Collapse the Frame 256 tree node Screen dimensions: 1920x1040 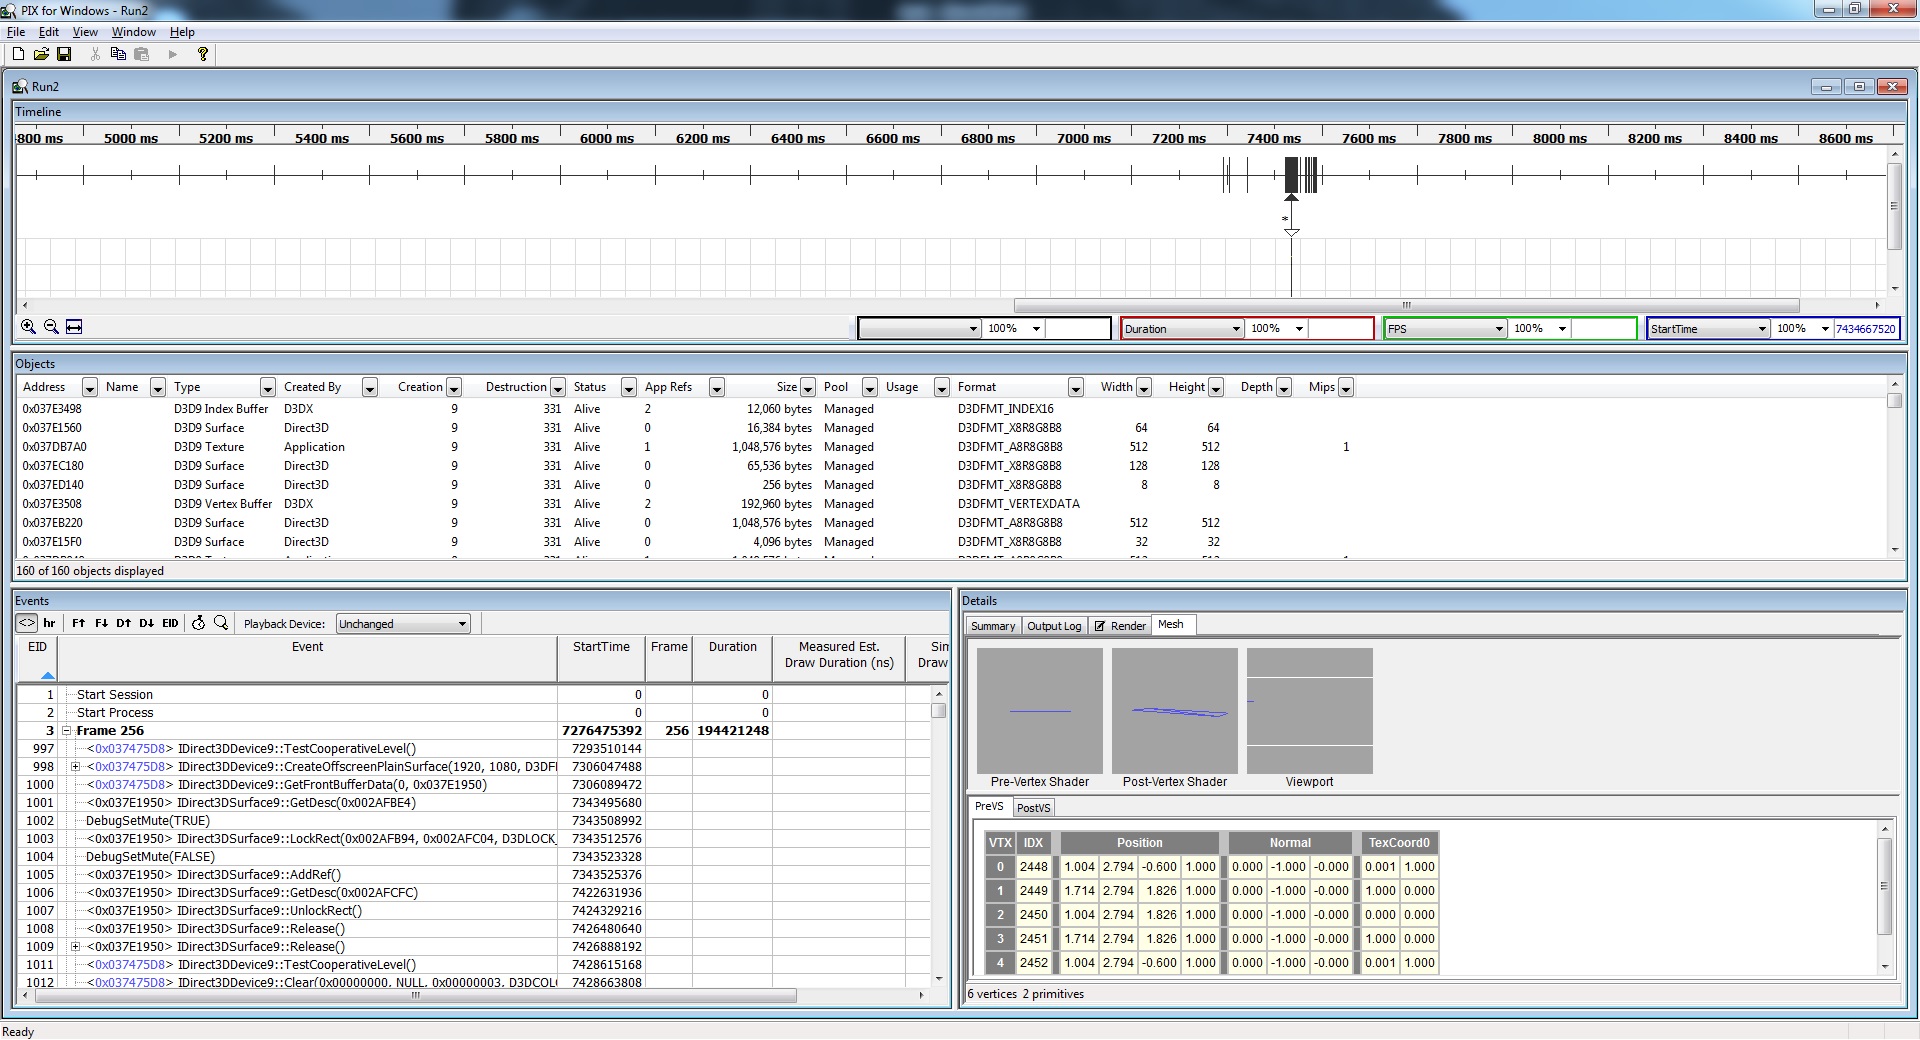pos(67,731)
